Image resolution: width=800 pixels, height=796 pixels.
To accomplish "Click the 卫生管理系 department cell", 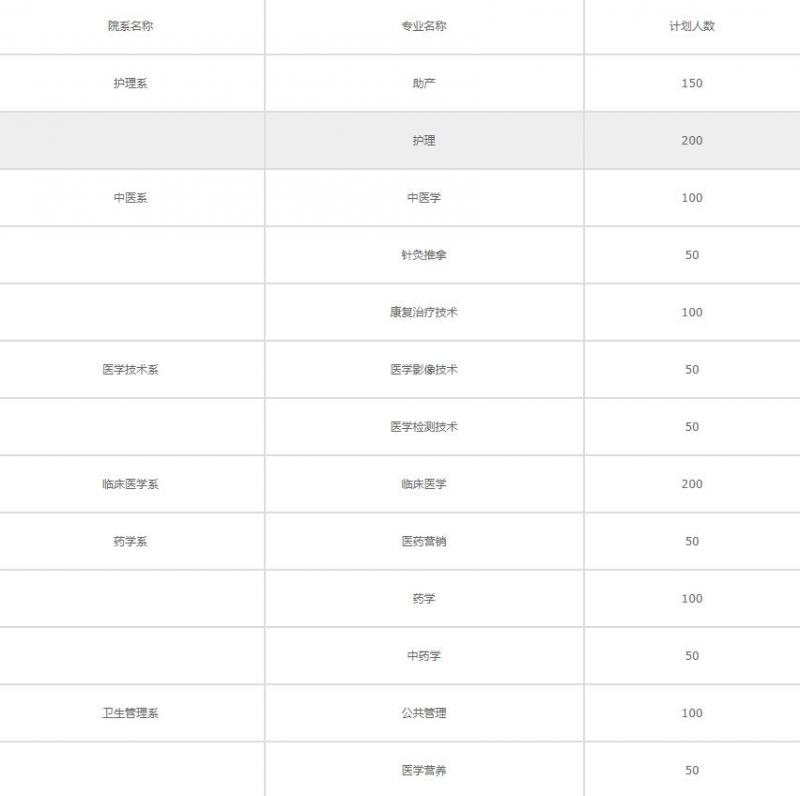I will (x=130, y=713).
